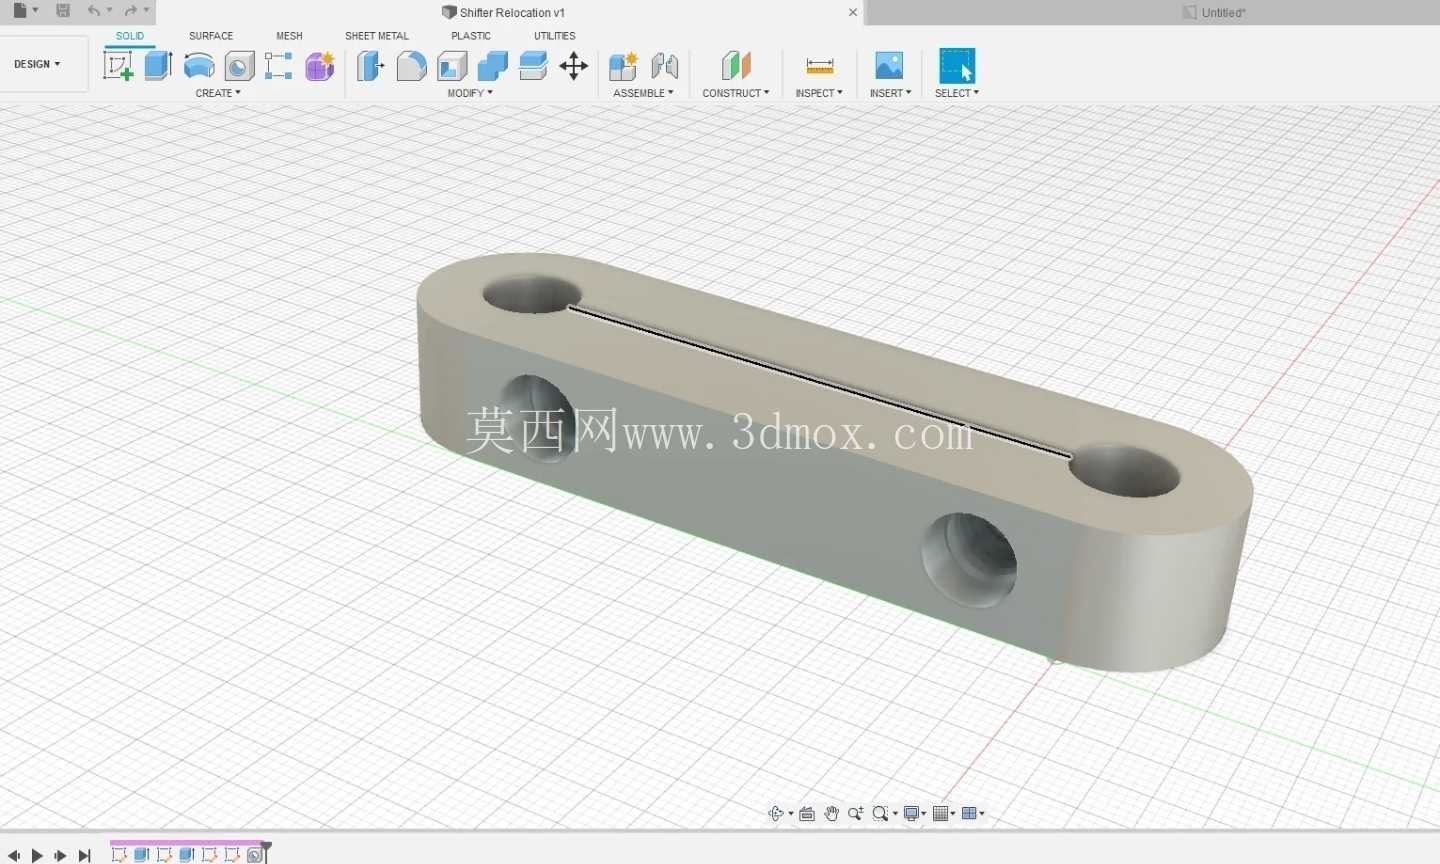Open the purple Create Form tool
1440x864 pixels.
(x=320, y=66)
